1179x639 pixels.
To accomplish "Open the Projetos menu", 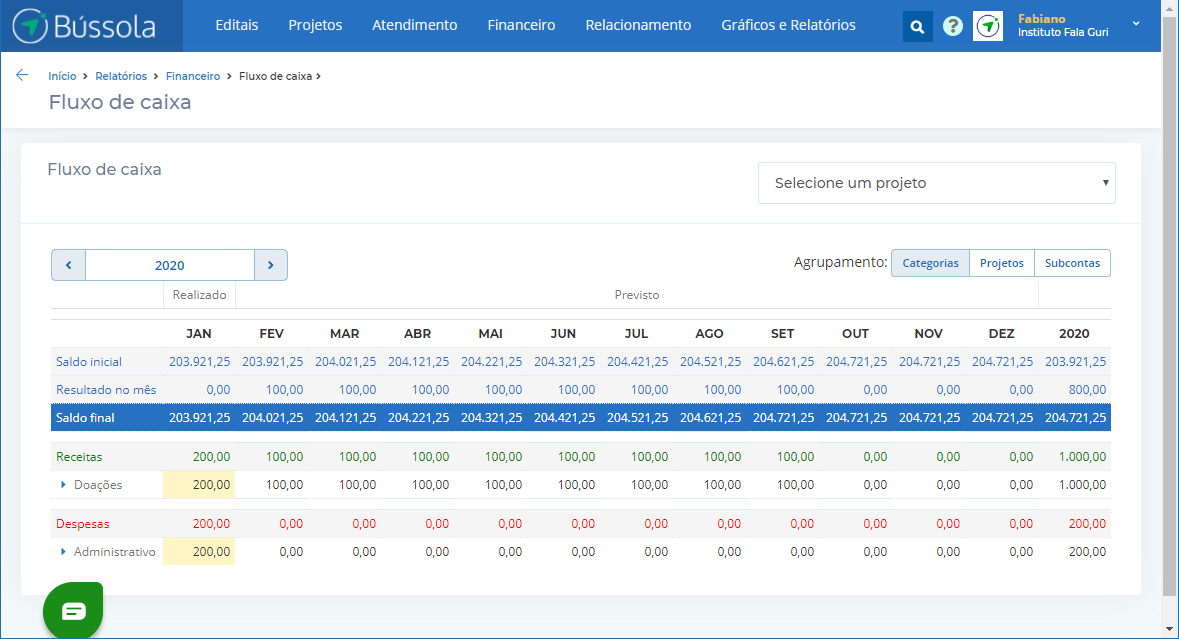I will click(315, 25).
